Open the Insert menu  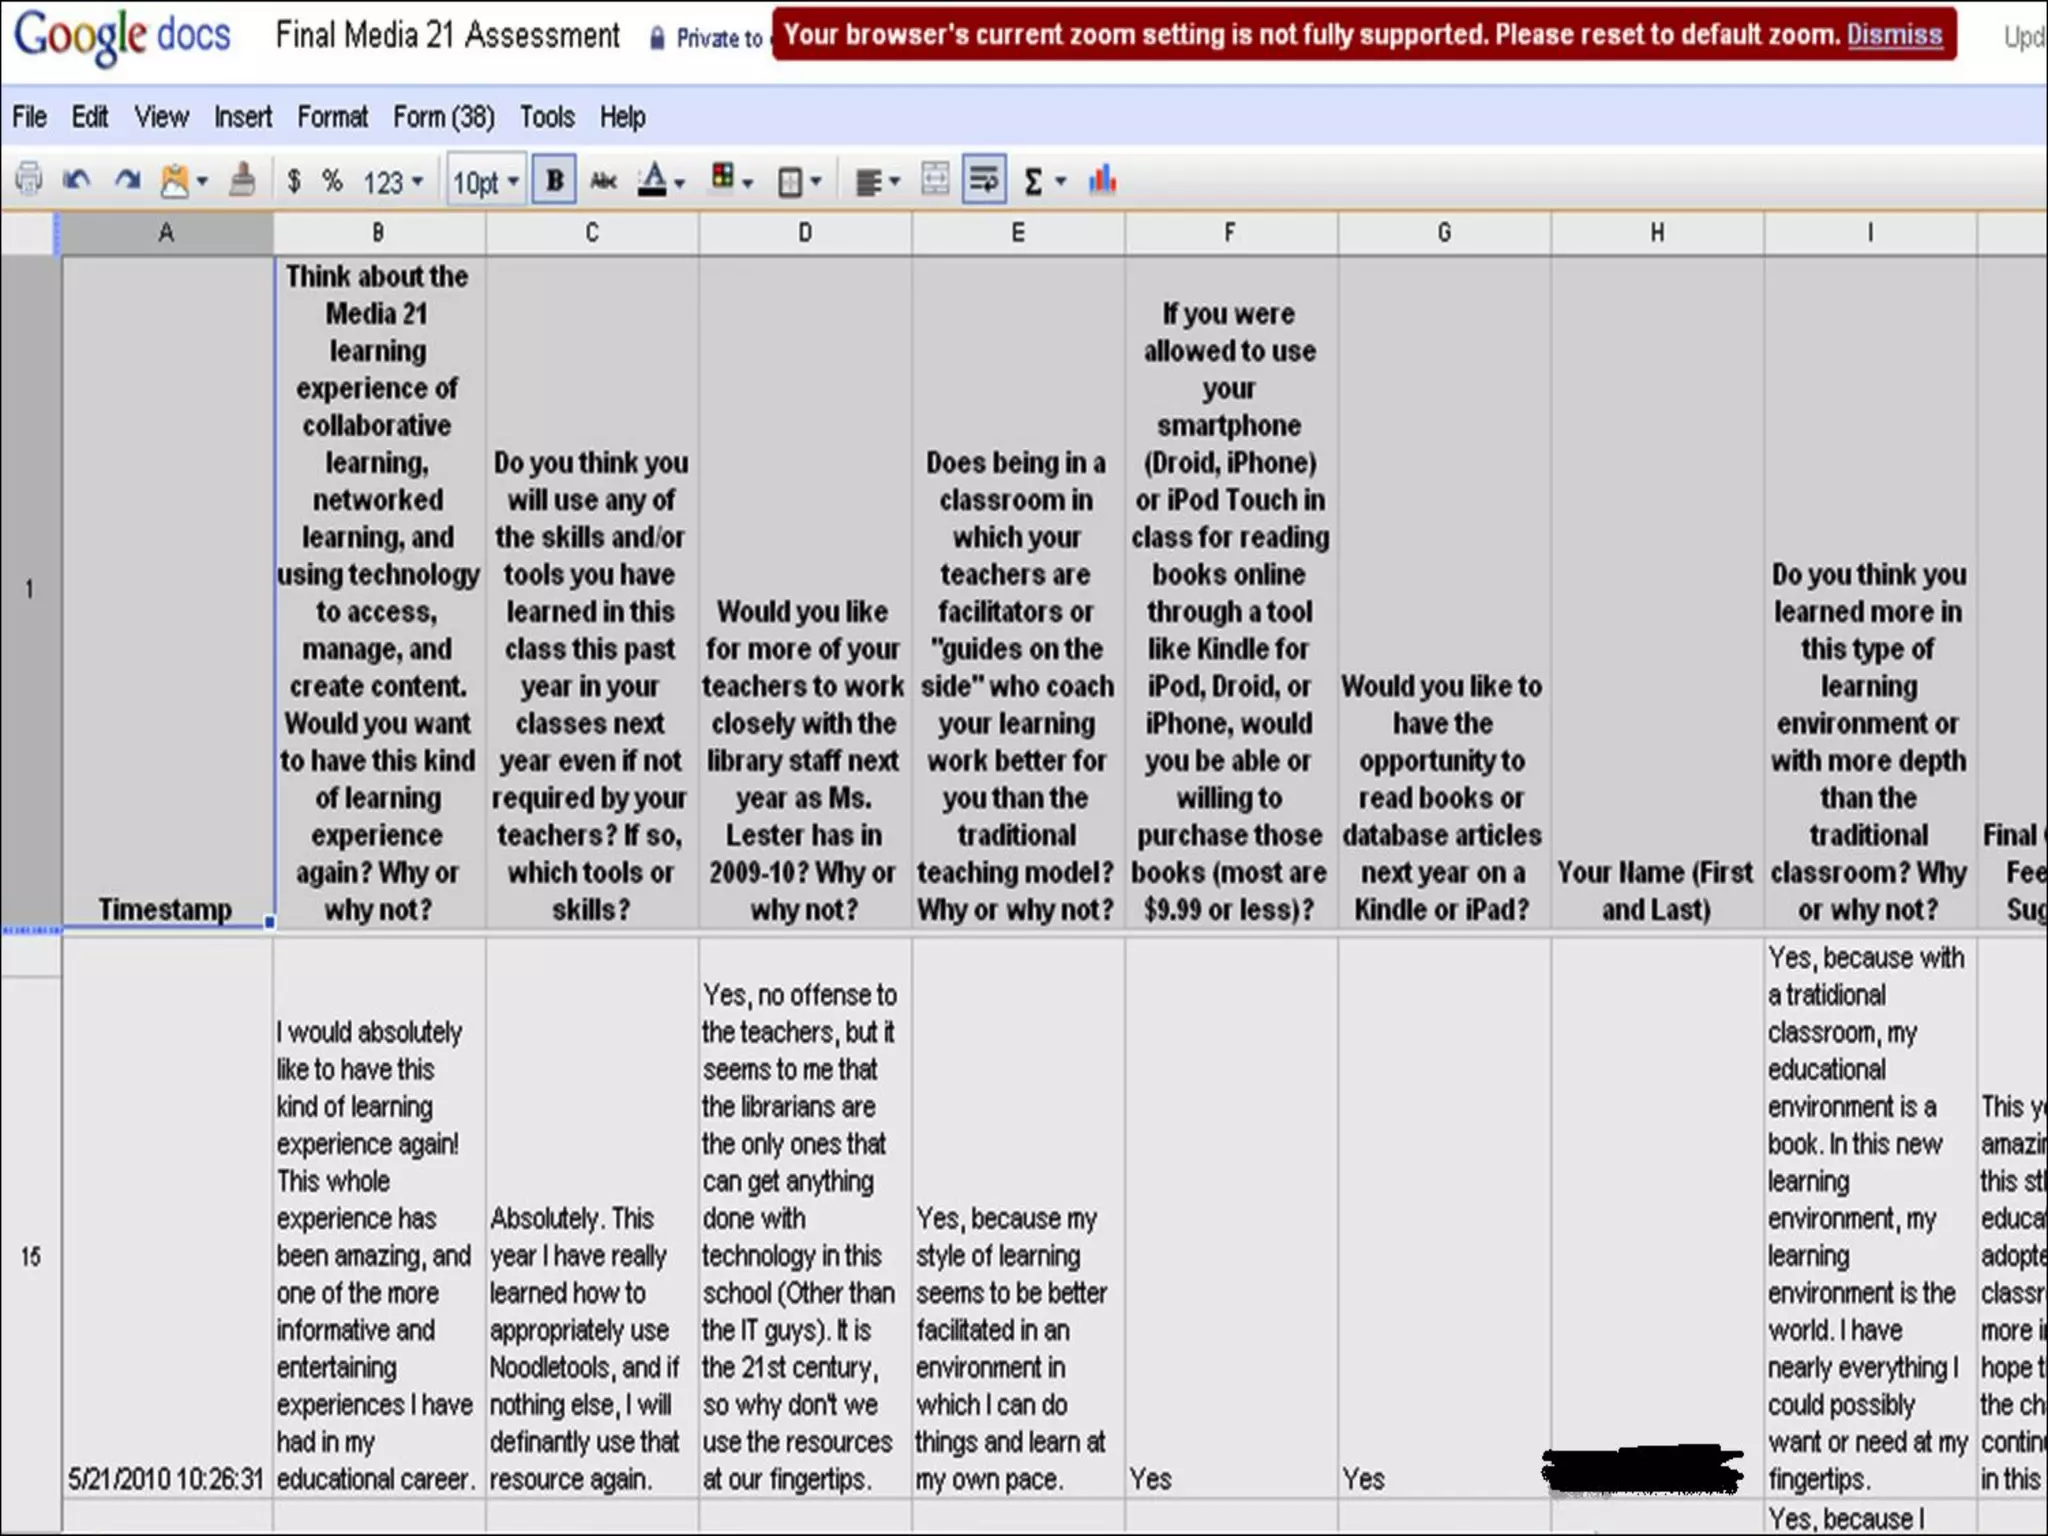tap(243, 117)
